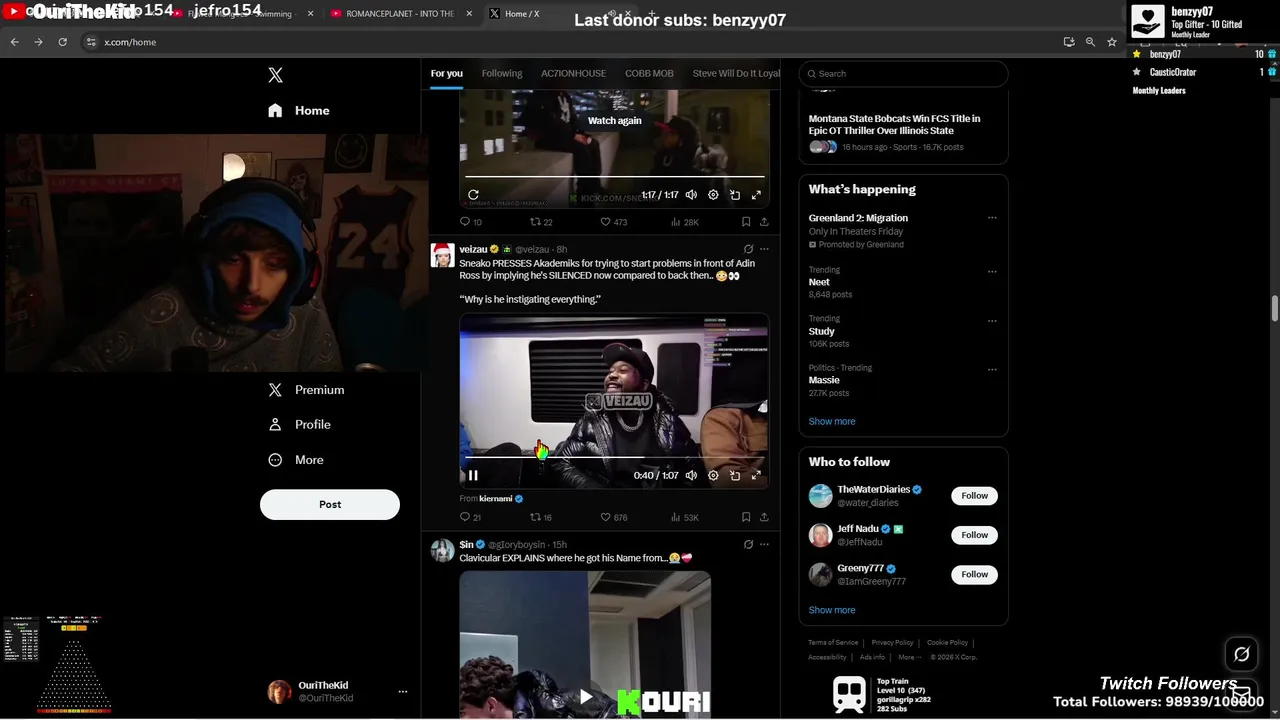Open Premium from the sidebar

pos(306,390)
